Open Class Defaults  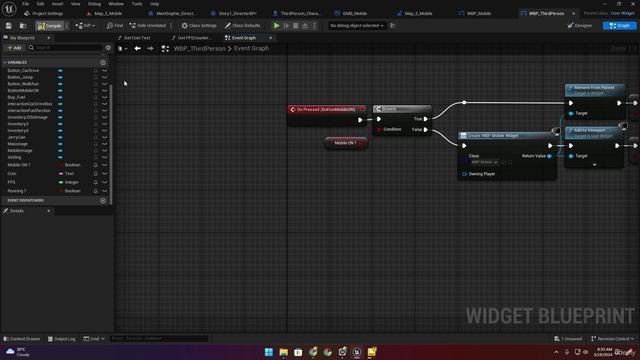pos(242,26)
